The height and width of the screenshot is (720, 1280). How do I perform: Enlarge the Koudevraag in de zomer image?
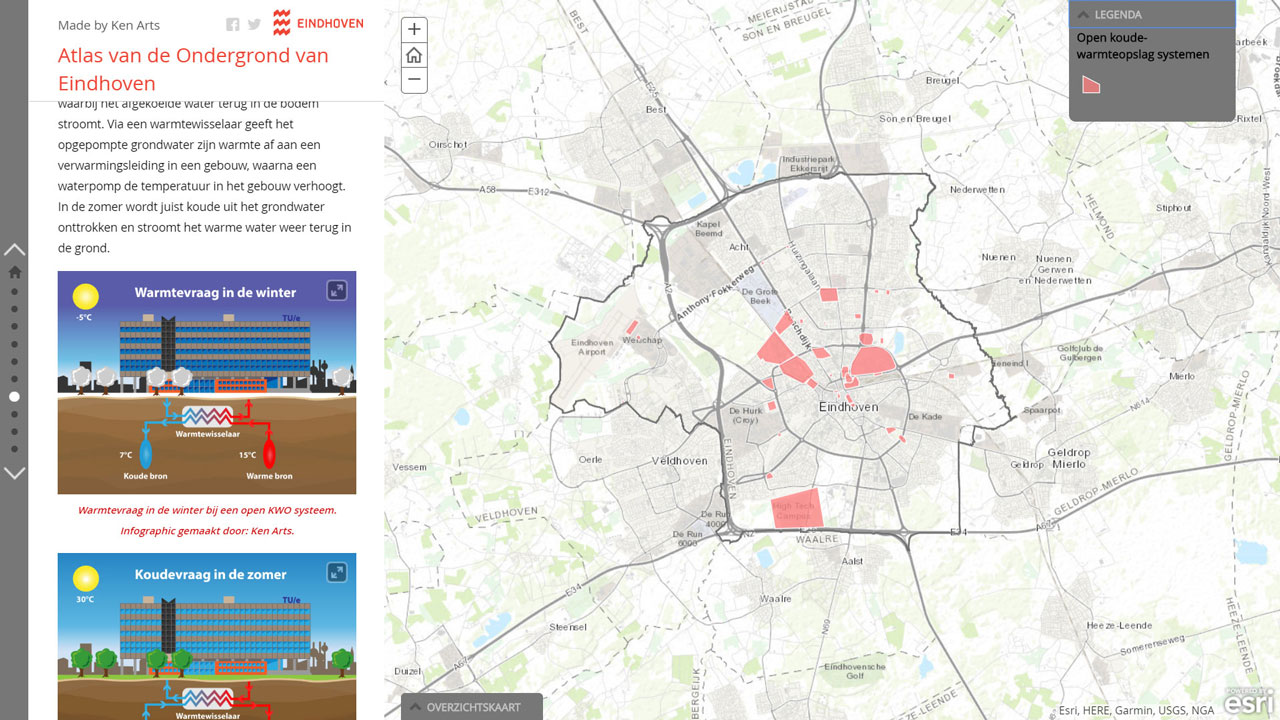337,573
